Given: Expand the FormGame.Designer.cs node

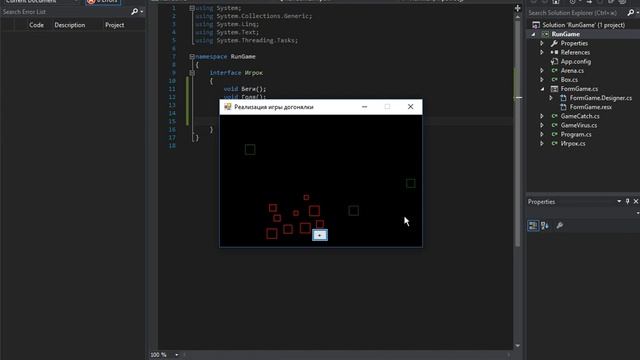Looking at the screenshot, I should point(551,98).
